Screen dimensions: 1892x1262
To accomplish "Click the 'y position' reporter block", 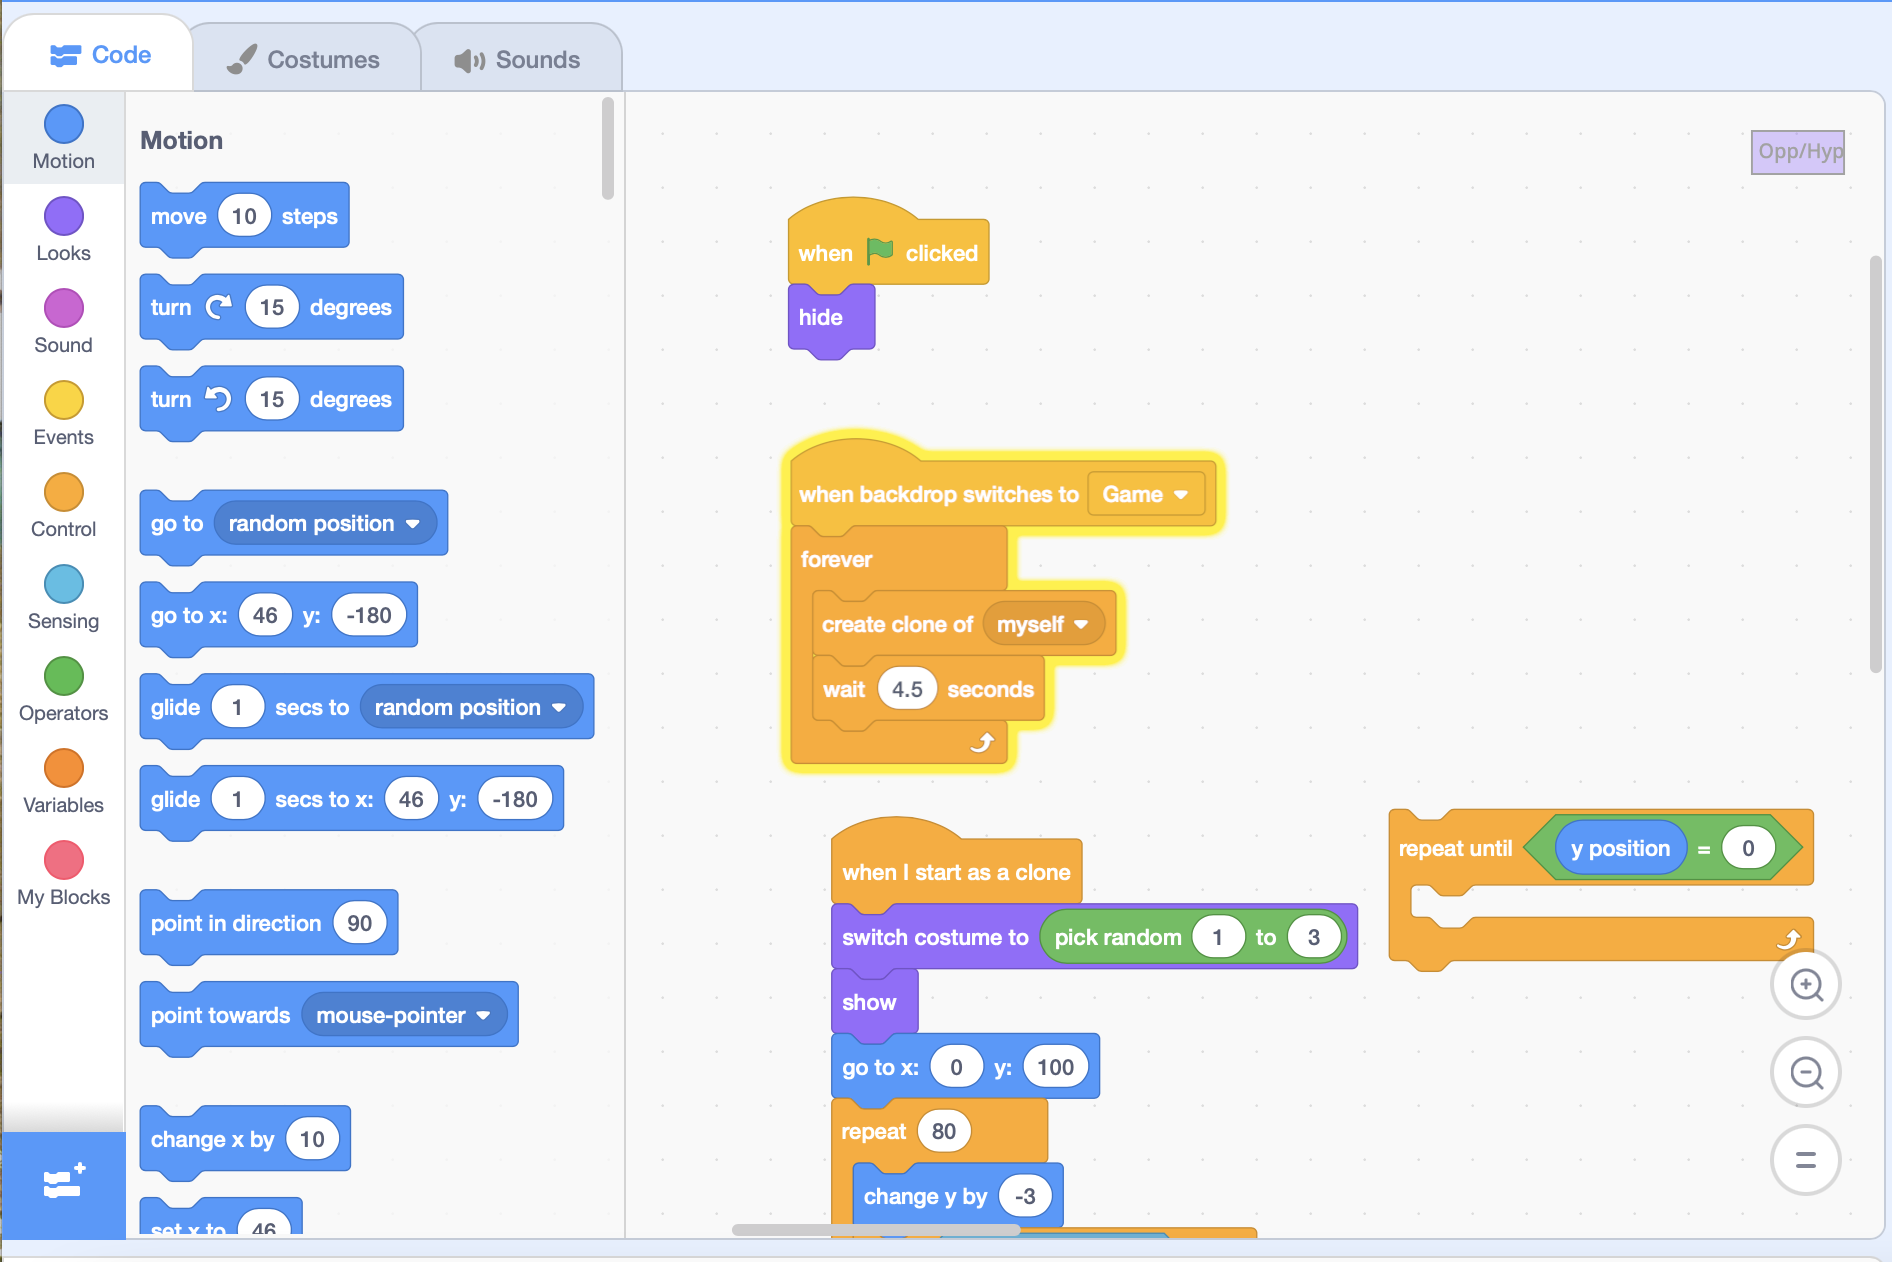I will 1620,848.
